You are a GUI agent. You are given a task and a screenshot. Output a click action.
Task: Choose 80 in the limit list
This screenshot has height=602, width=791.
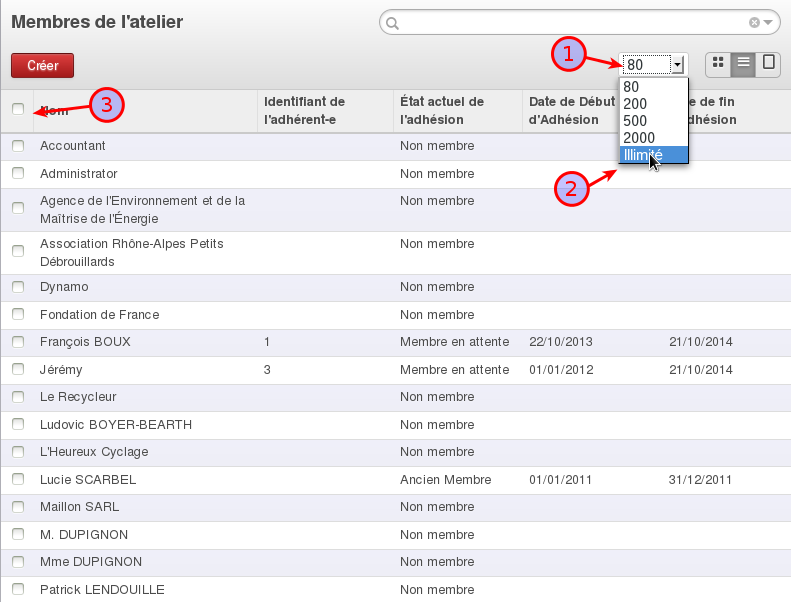(653, 87)
